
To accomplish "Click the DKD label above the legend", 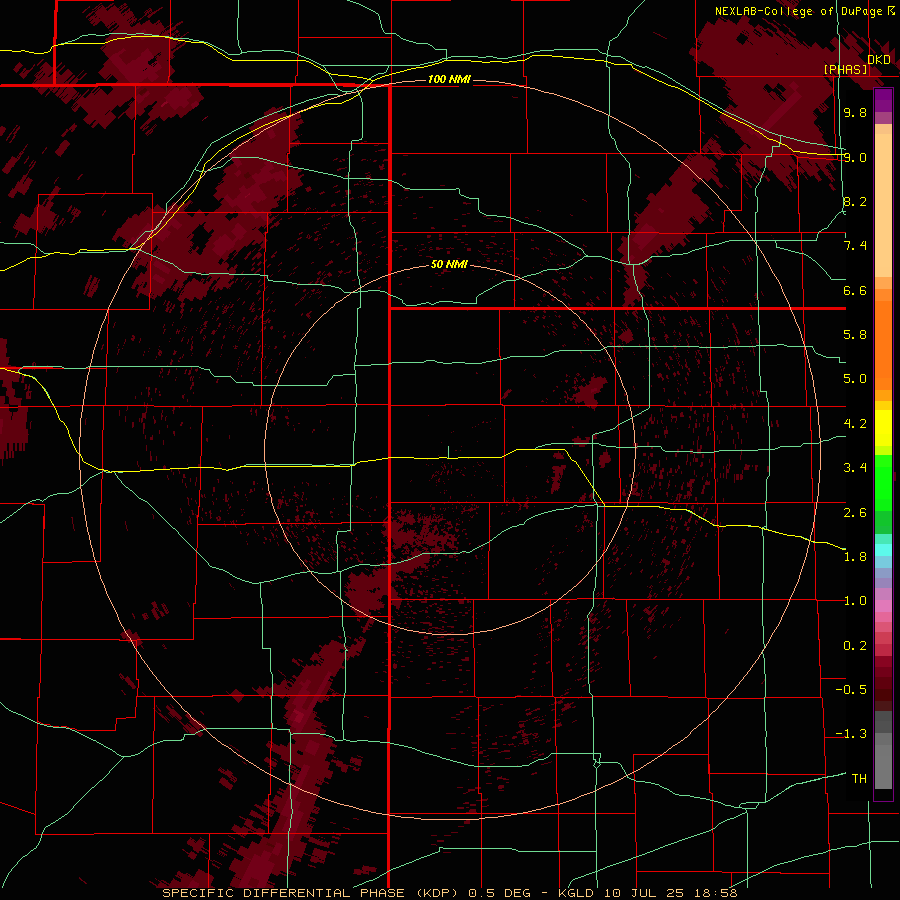I will [x=879, y=59].
